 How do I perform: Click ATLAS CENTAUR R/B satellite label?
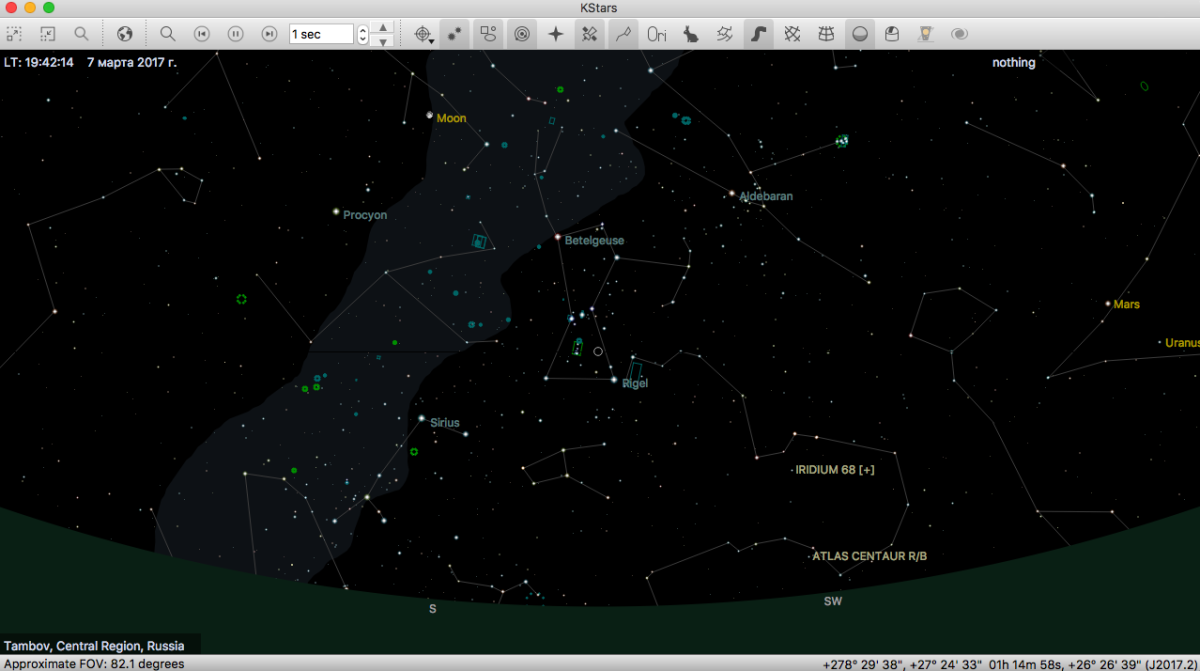click(870, 556)
